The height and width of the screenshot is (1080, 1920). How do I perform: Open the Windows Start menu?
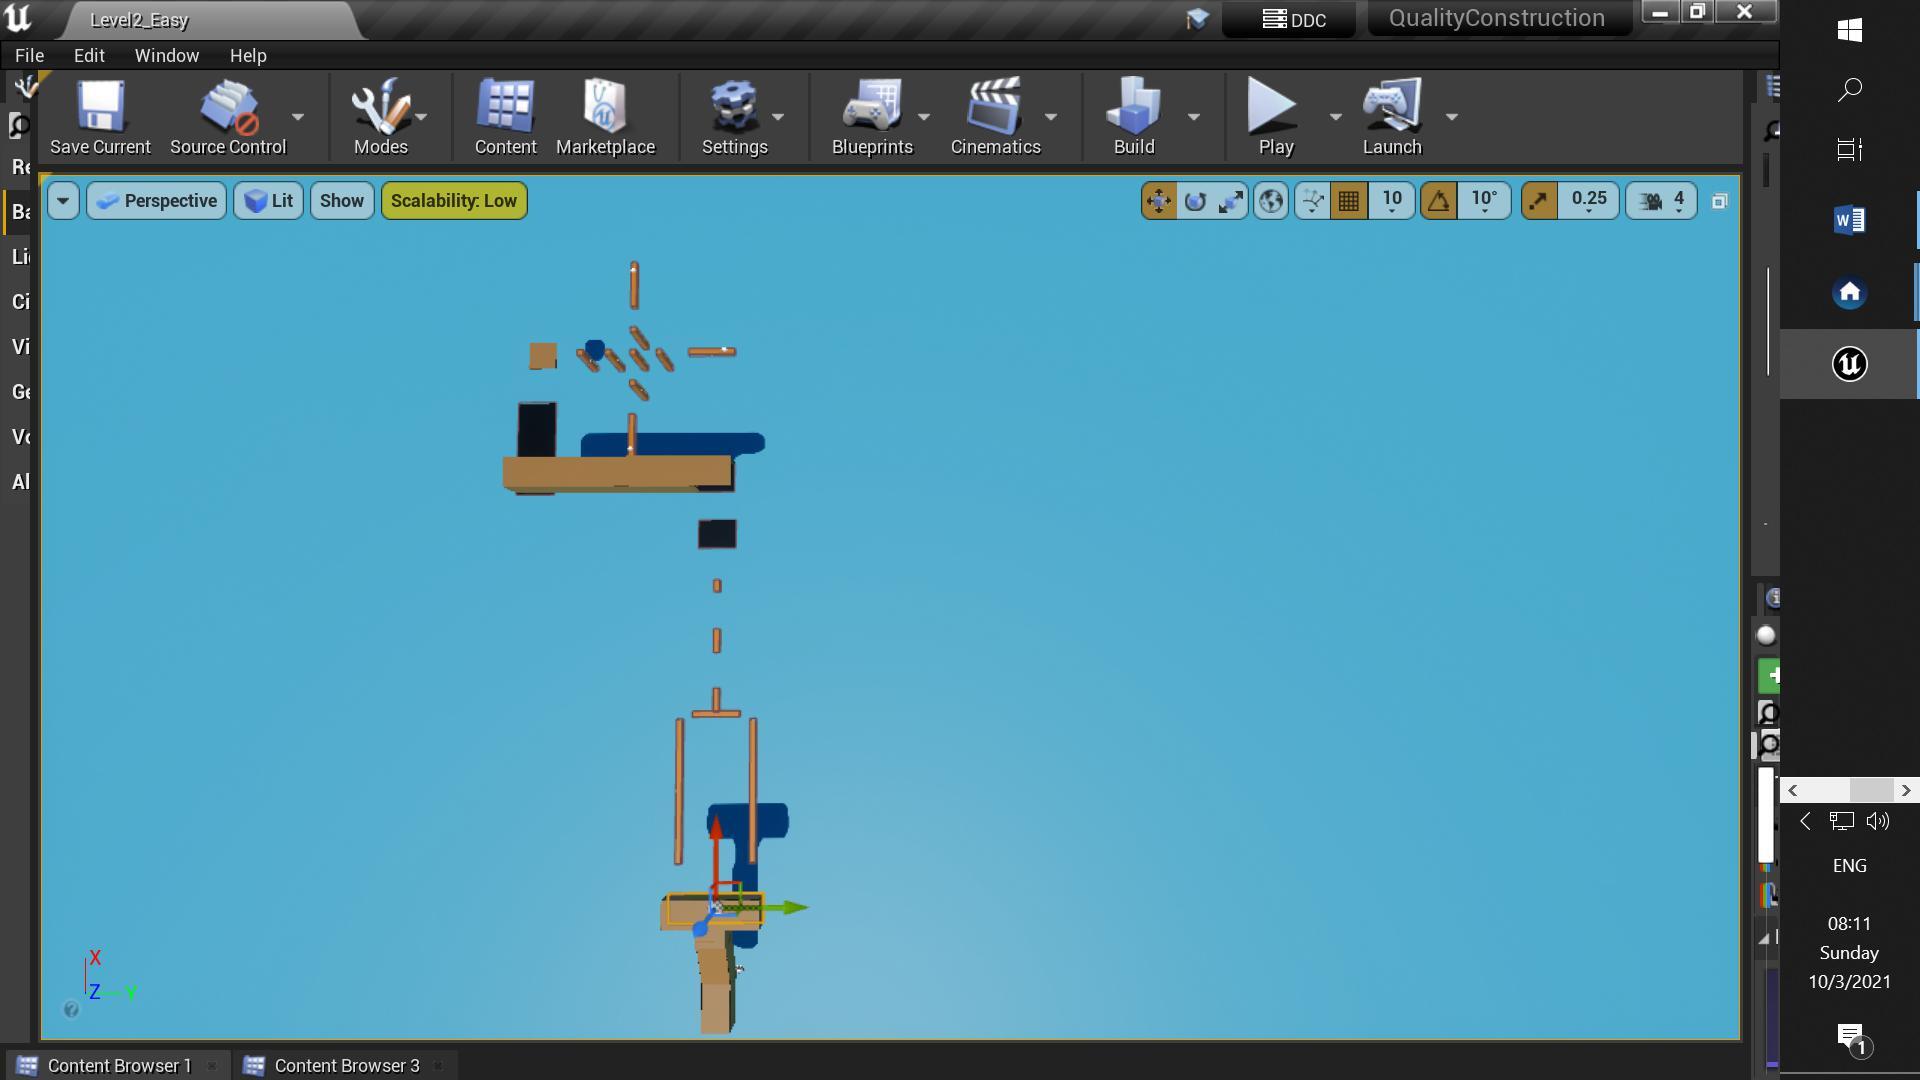(x=1849, y=30)
